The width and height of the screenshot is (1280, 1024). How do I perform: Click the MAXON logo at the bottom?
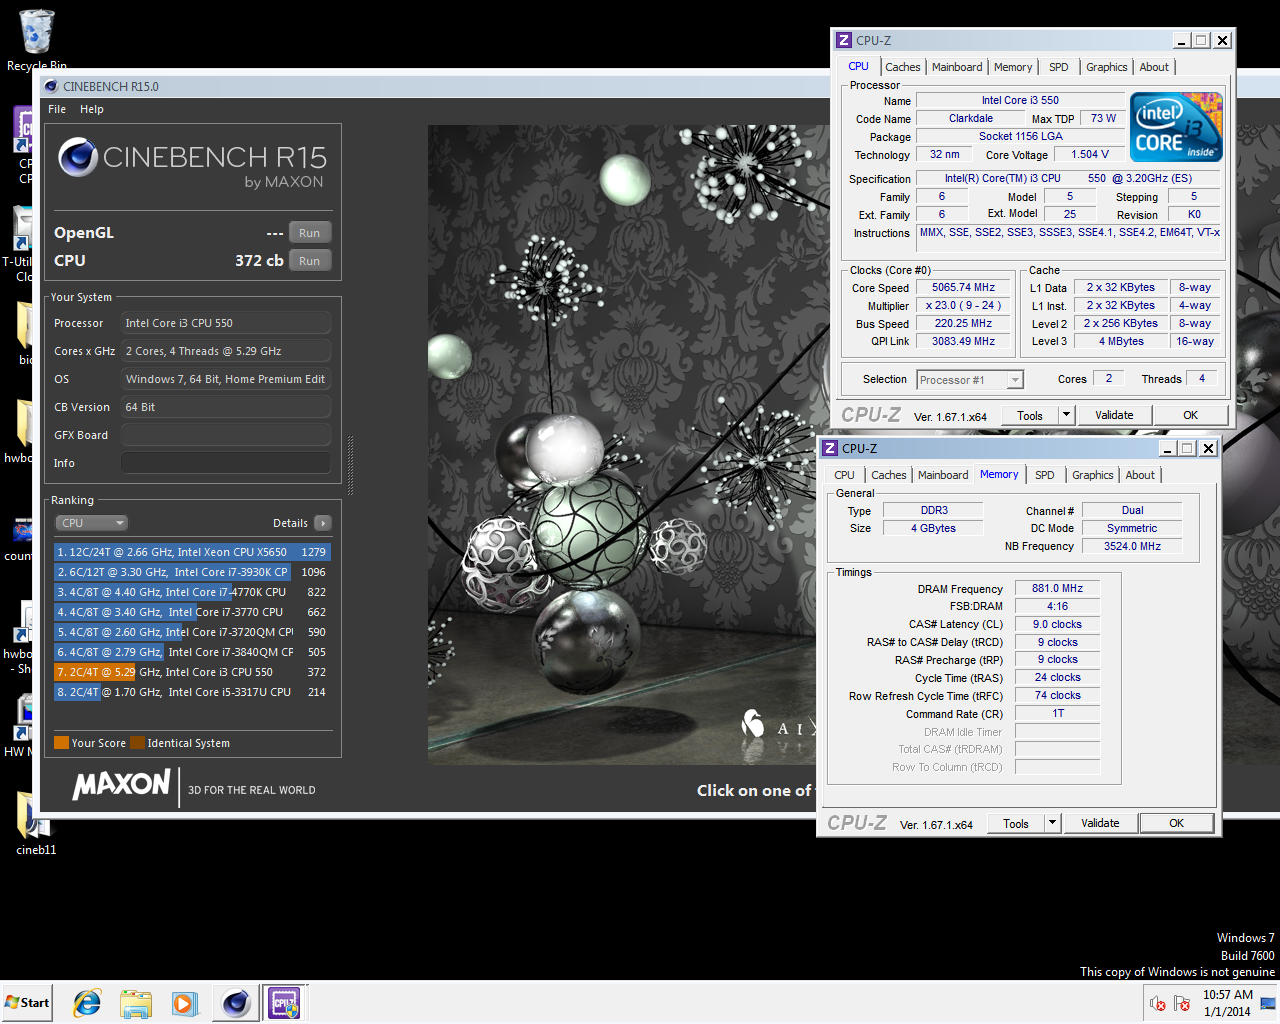coord(122,785)
